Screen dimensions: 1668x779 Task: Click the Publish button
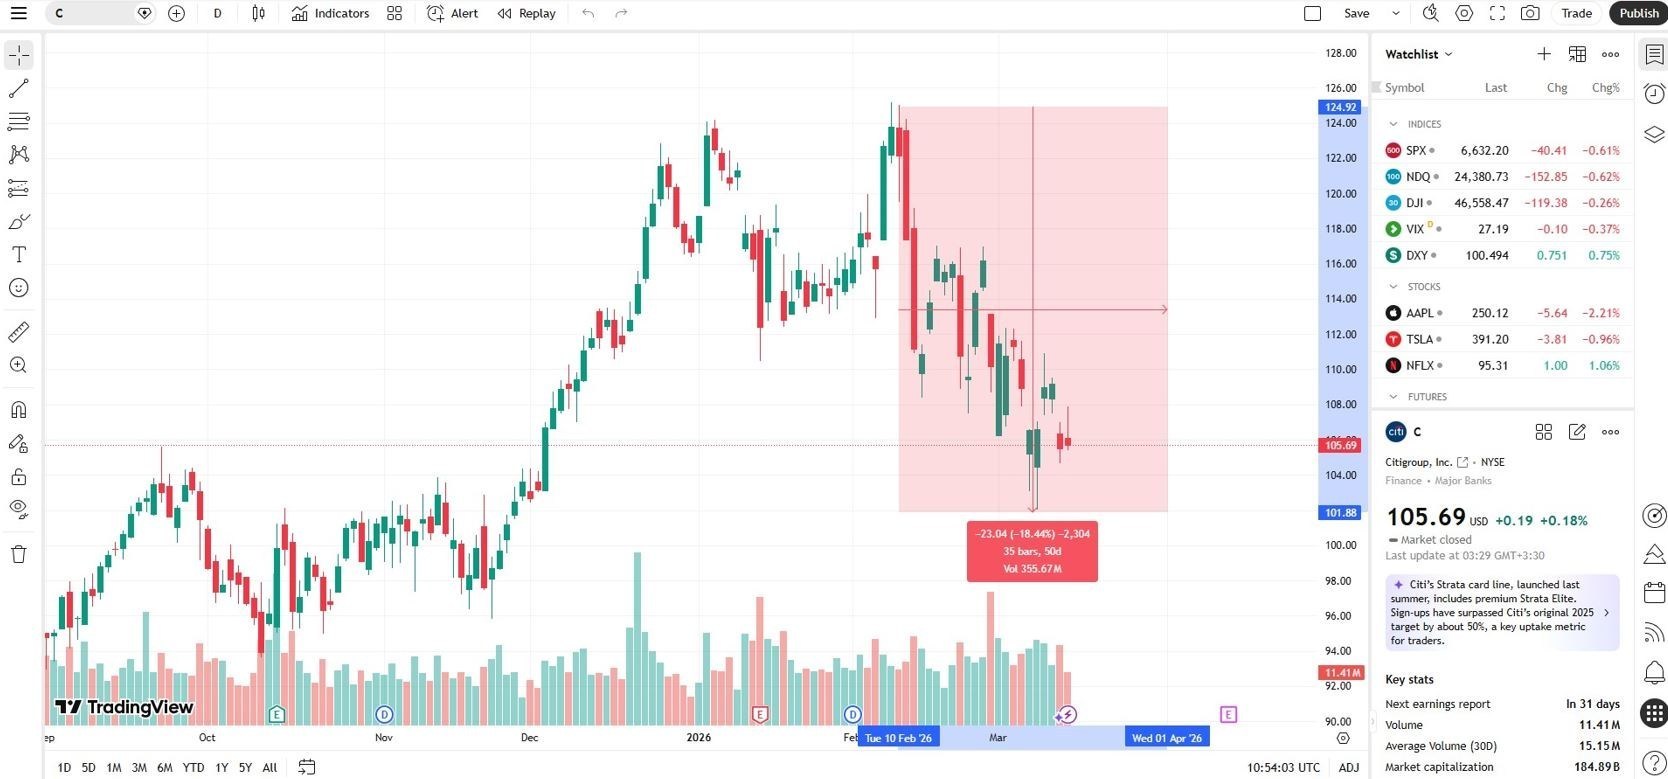1638,13
